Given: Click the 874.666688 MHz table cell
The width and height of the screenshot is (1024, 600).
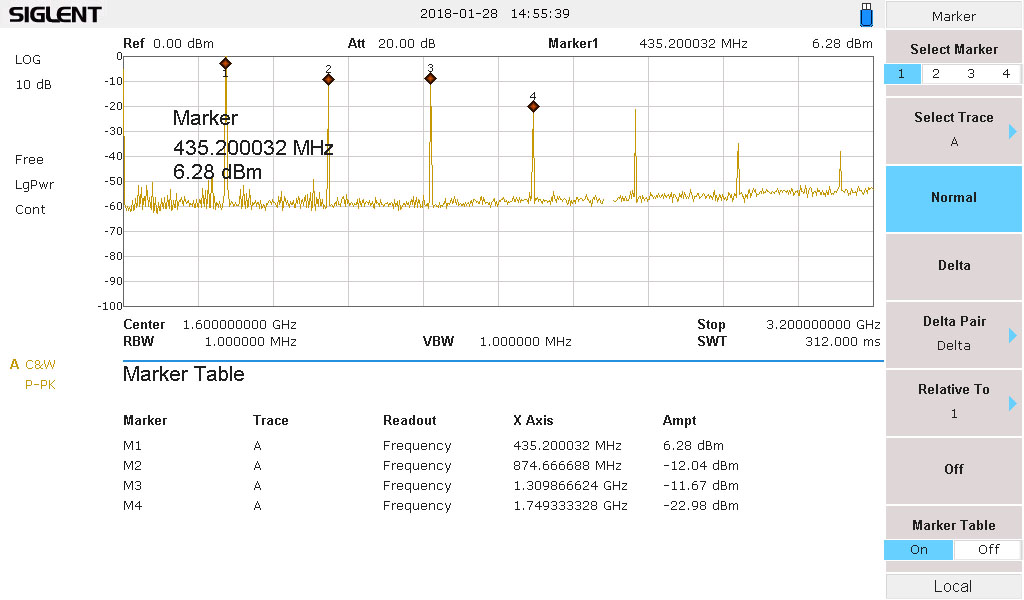Looking at the screenshot, I should pos(568,466).
